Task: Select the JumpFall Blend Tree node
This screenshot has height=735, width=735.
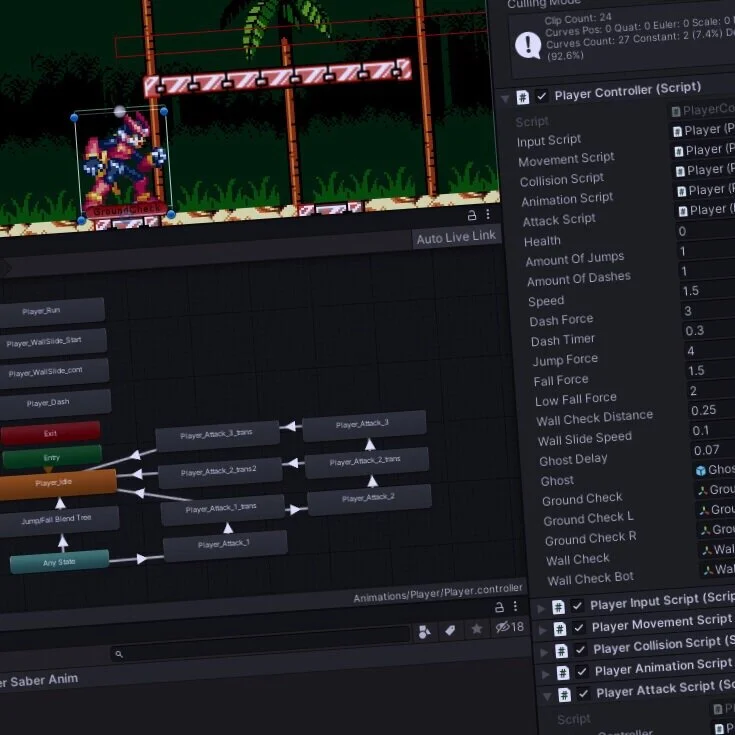Action: 58,520
